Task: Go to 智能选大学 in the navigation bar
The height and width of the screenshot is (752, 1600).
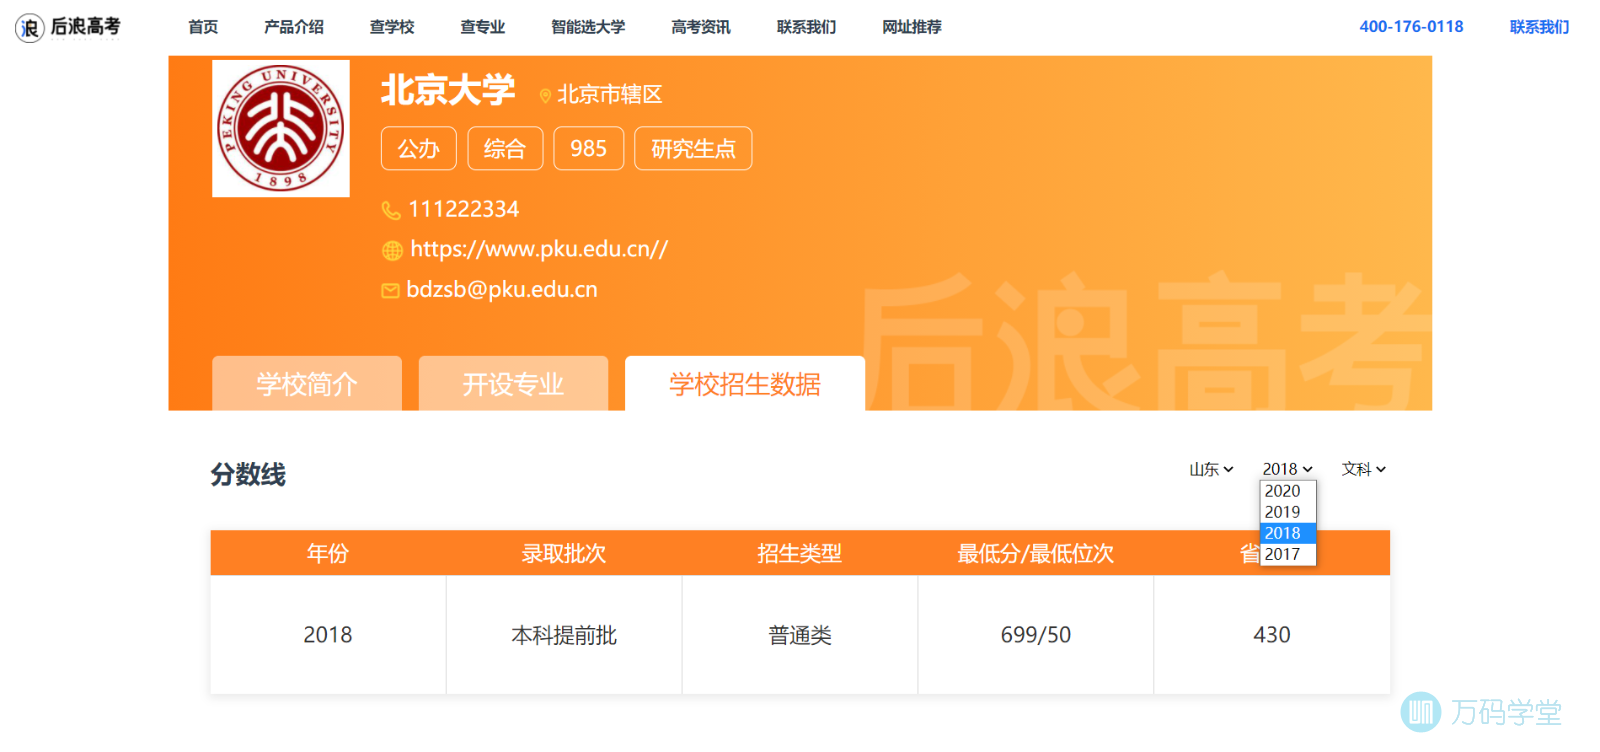Action: pyautogui.click(x=588, y=27)
